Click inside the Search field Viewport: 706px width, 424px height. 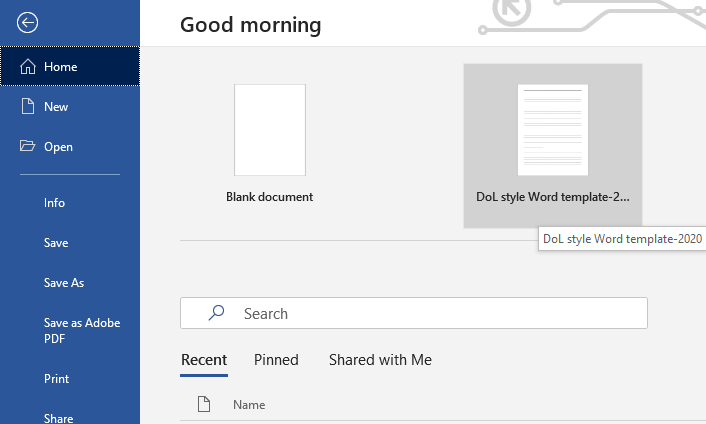(414, 313)
